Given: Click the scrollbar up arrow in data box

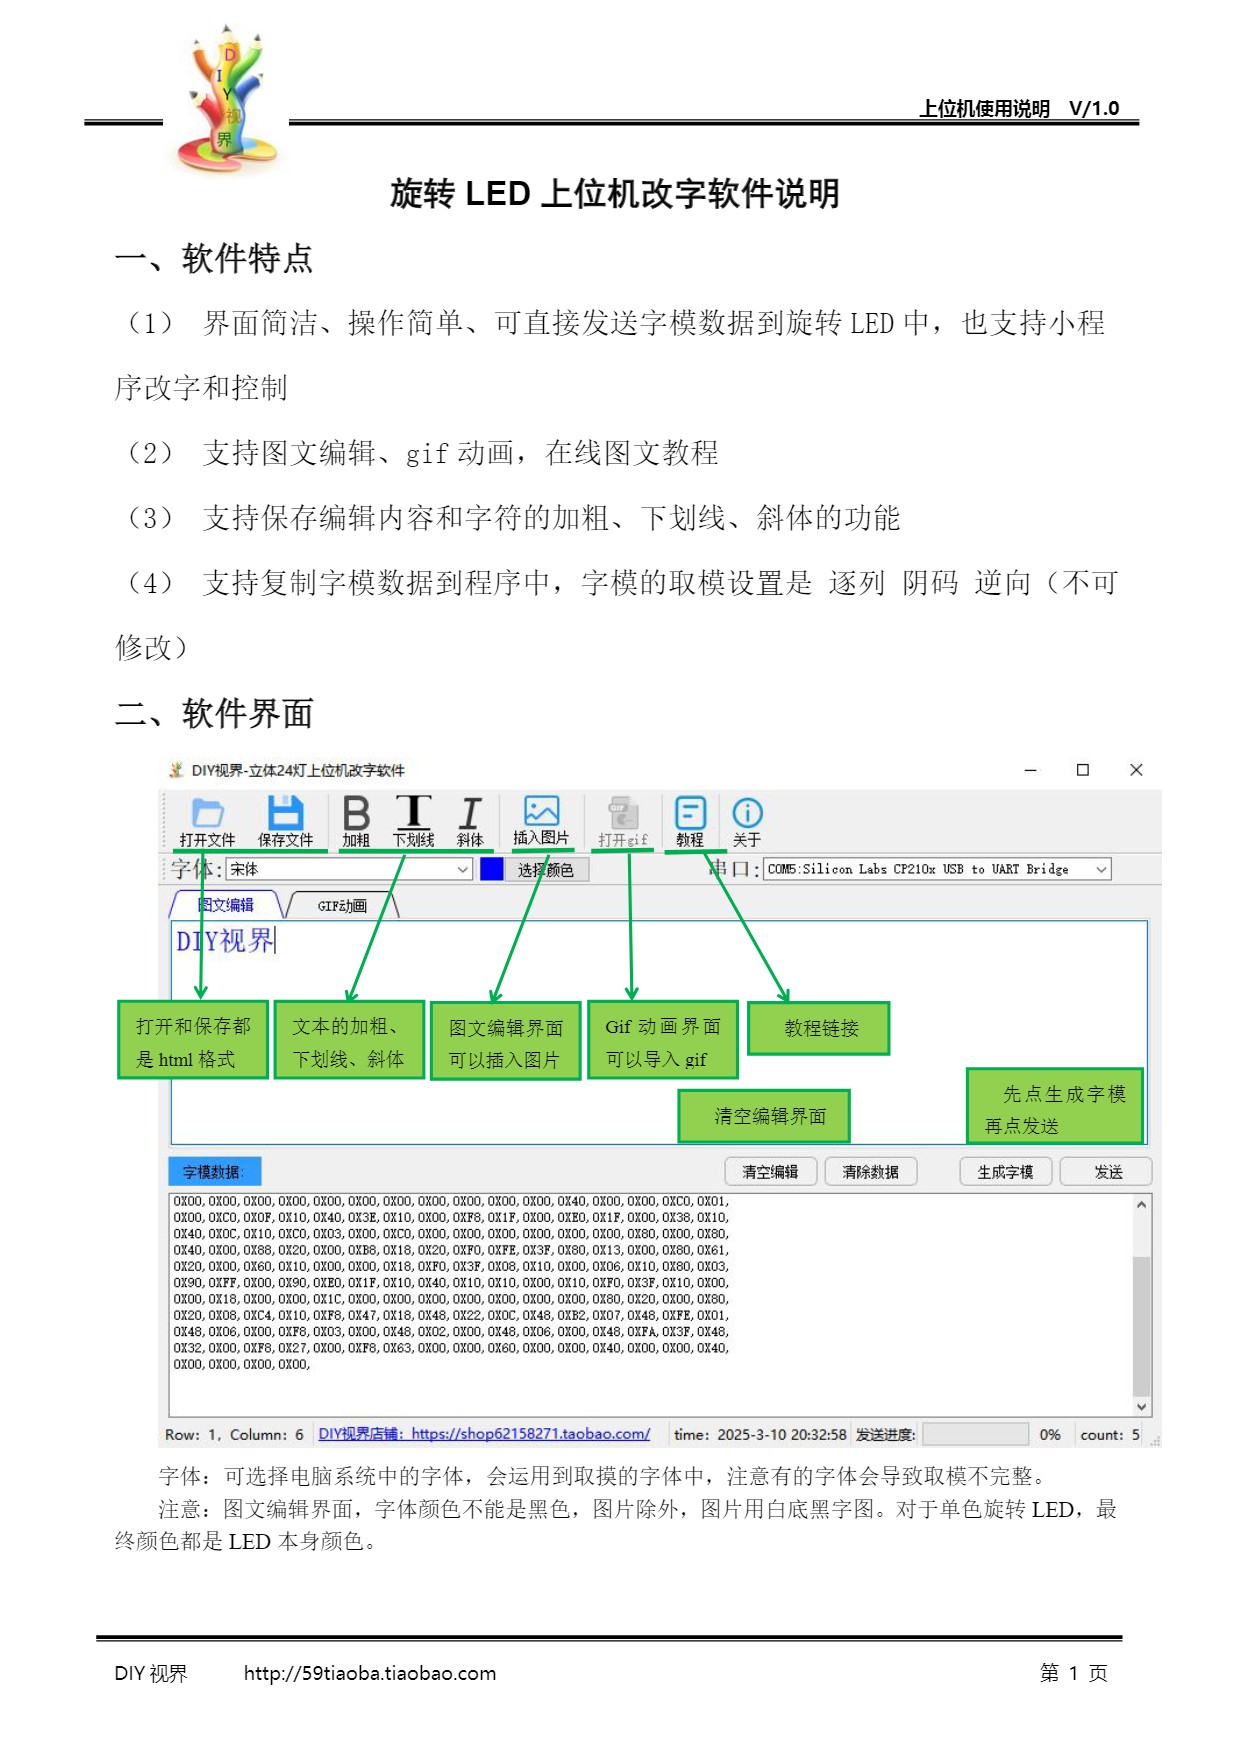Looking at the screenshot, I should pyautogui.click(x=1141, y=1205).
